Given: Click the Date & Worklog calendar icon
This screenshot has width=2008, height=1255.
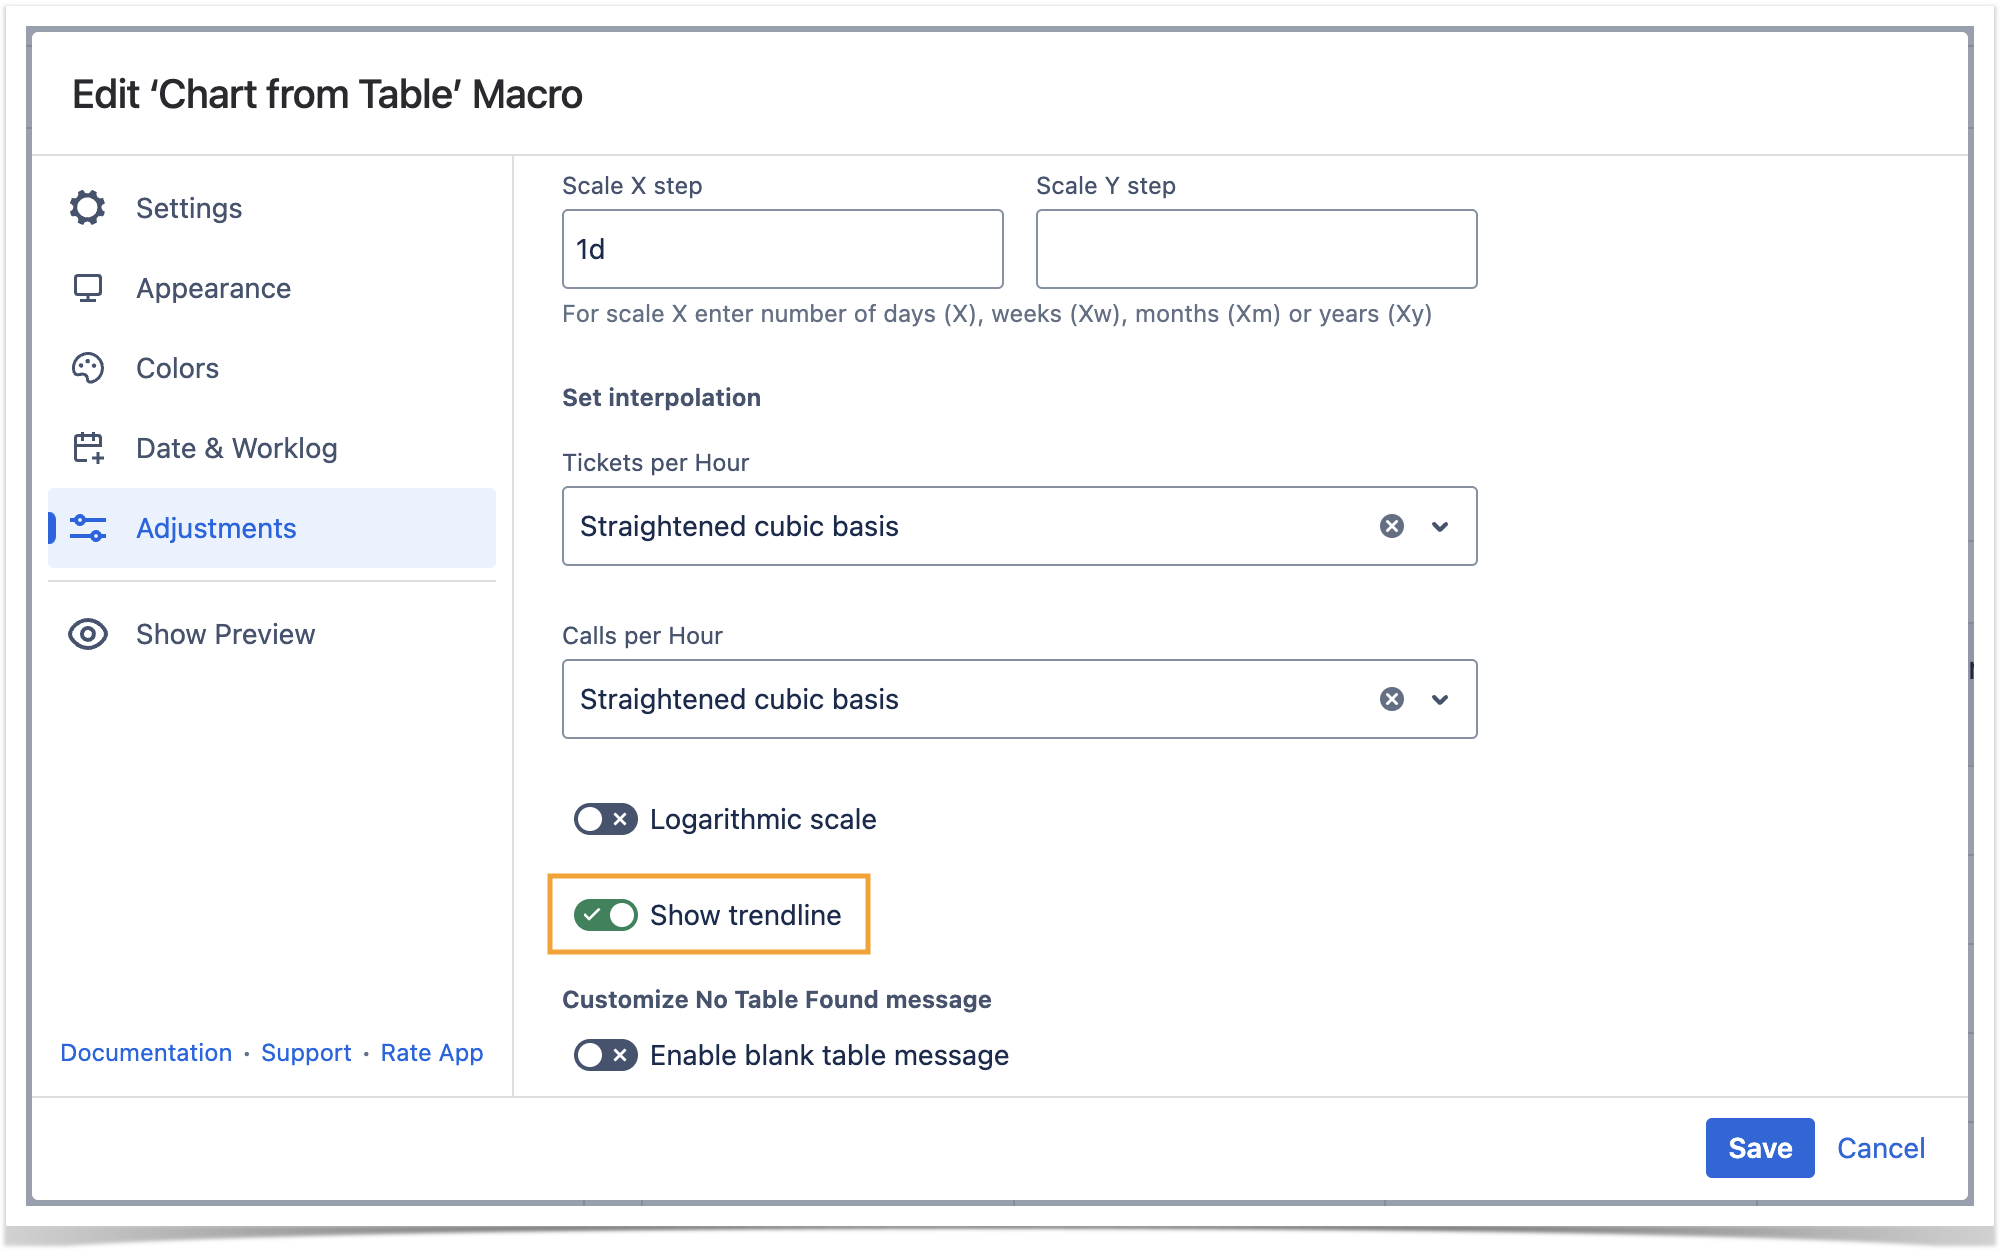Looking at the screenshot, I should pyautogui.click(x=88, y=448).
